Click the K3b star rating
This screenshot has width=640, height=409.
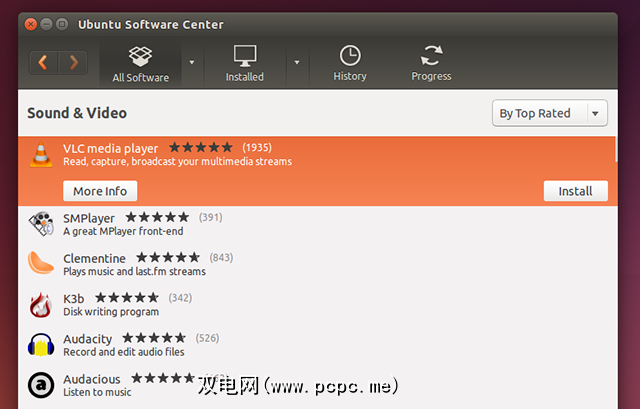click(127, 298)
